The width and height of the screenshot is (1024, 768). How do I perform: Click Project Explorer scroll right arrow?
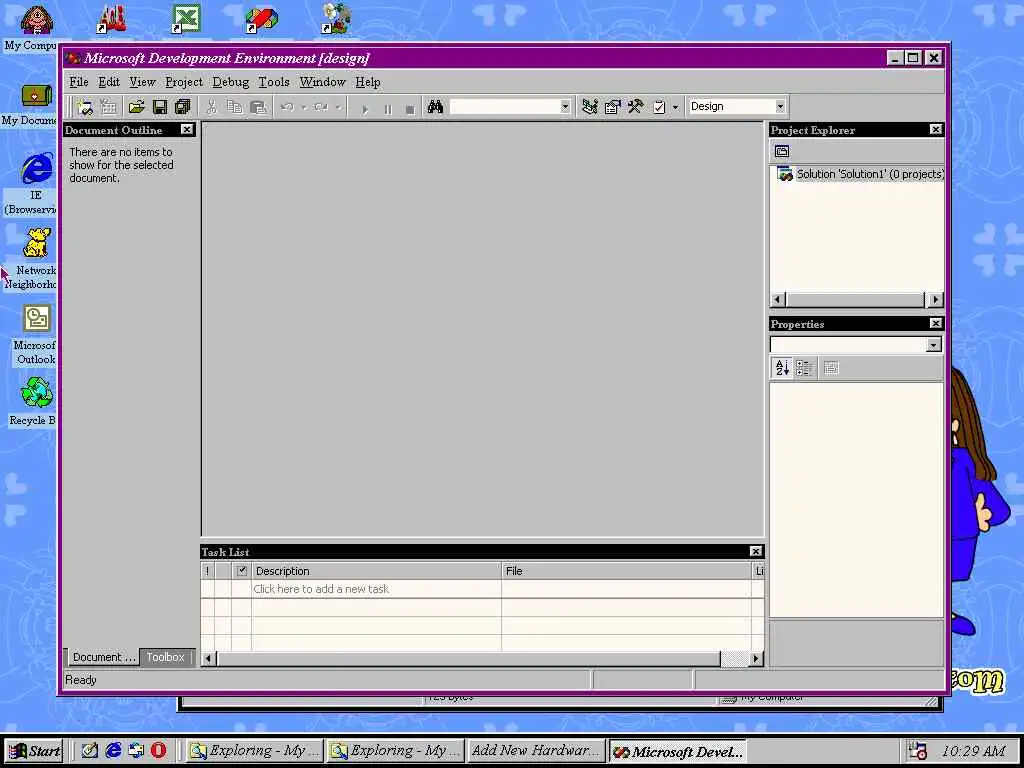click(x=935, y=300)
